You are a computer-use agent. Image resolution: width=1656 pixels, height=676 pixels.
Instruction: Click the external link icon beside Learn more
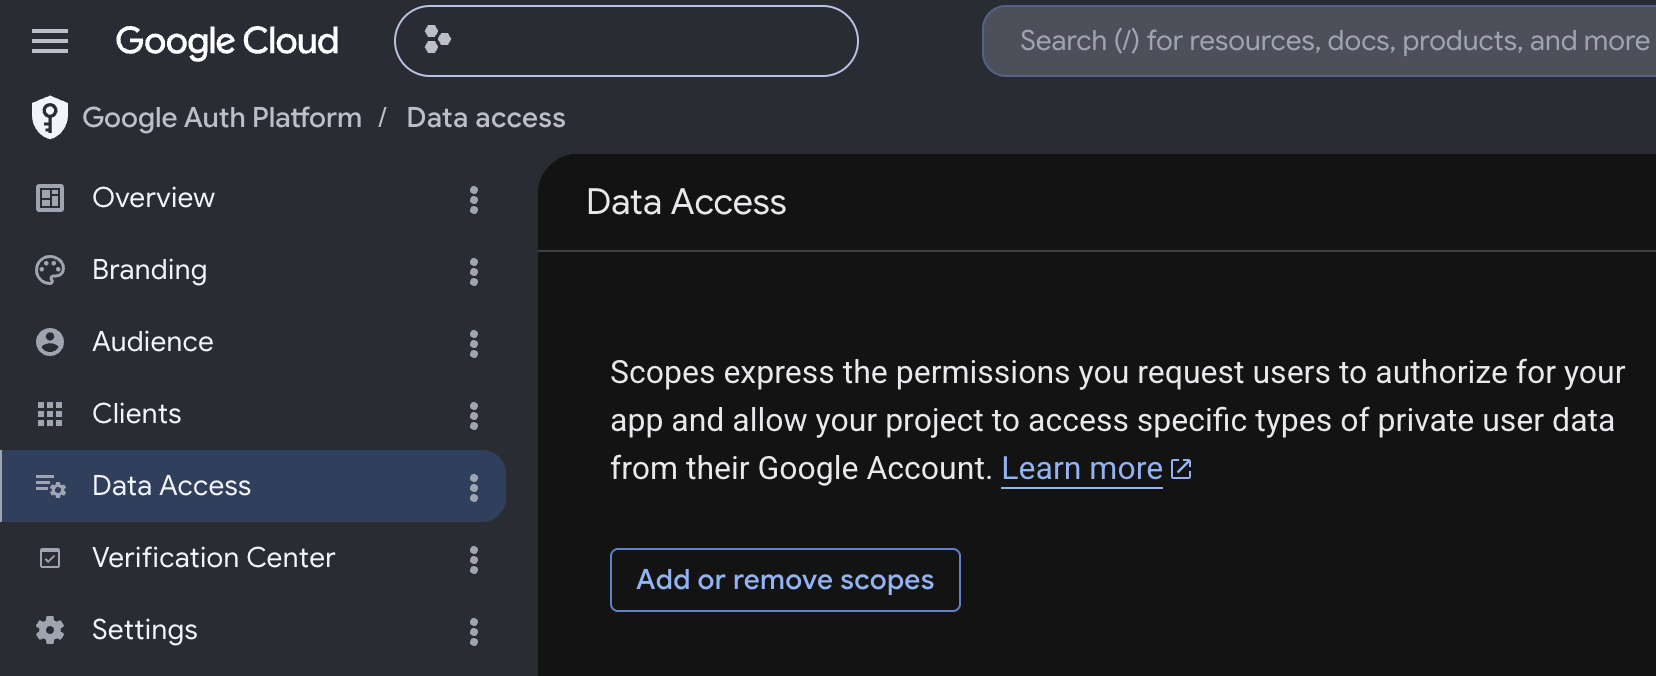pos(1181,469)
